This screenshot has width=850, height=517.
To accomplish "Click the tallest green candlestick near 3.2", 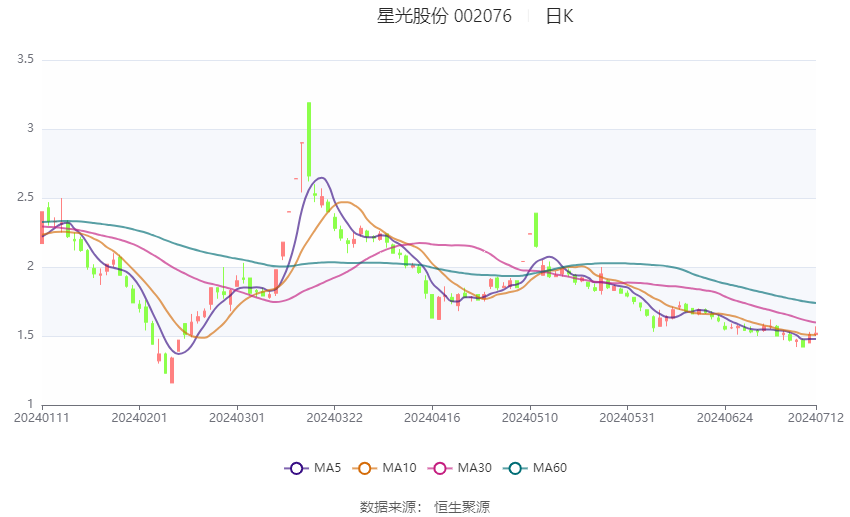I will 309,139.
